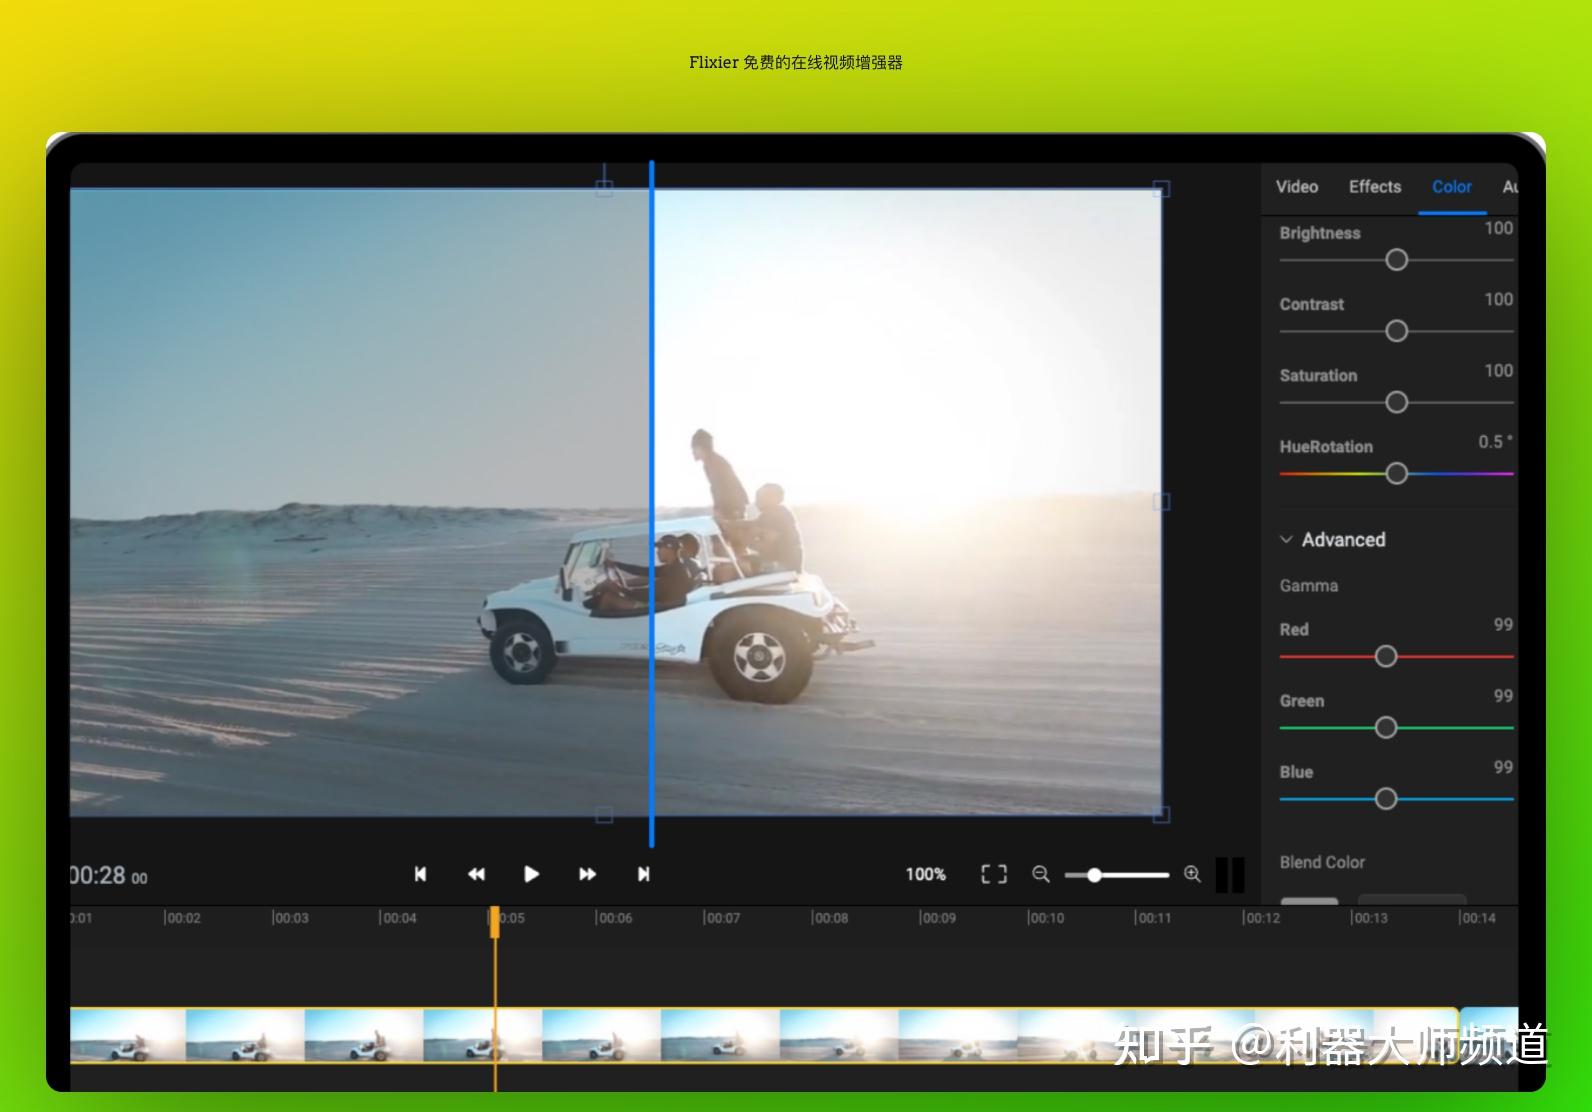Click the Saturation value 100
The width and height of the screenshot is (1592, 1112).
1498,370
